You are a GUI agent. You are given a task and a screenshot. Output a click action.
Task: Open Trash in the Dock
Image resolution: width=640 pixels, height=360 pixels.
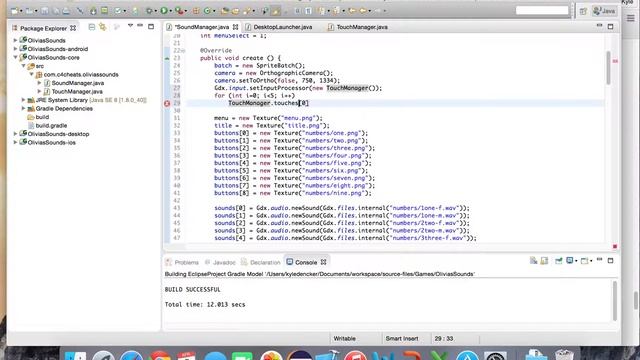pyautogui.click(x=564, y=354)
